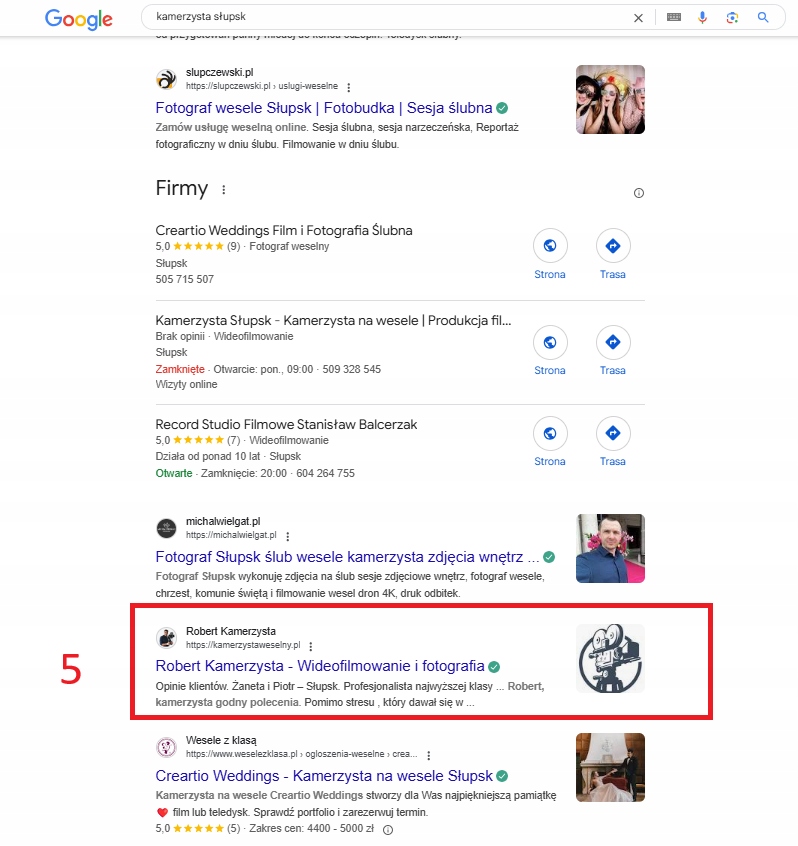Screen dimensions: 798x846
Task: Open Fotograf wesele Słupsk Fotobudka link
Action: [324, 108]
